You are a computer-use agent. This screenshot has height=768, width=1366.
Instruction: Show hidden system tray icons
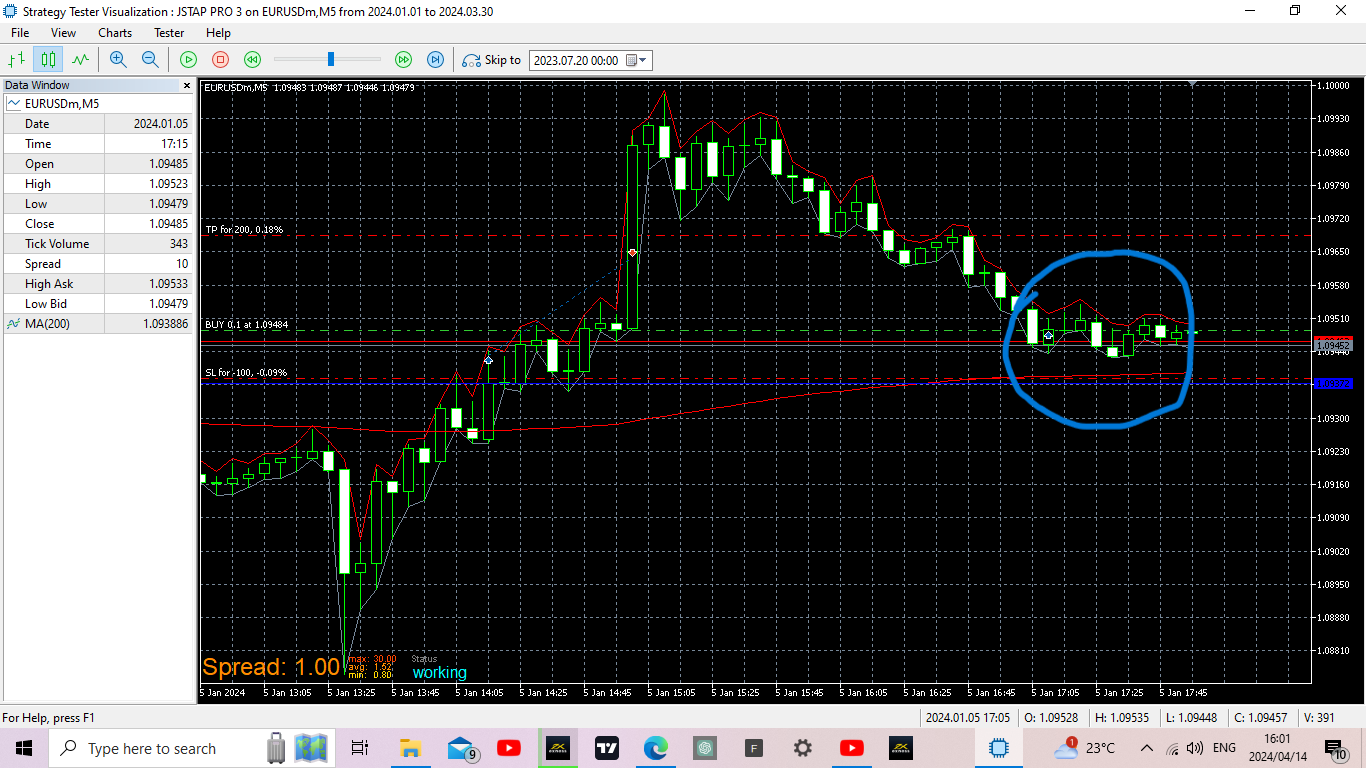1146,748
